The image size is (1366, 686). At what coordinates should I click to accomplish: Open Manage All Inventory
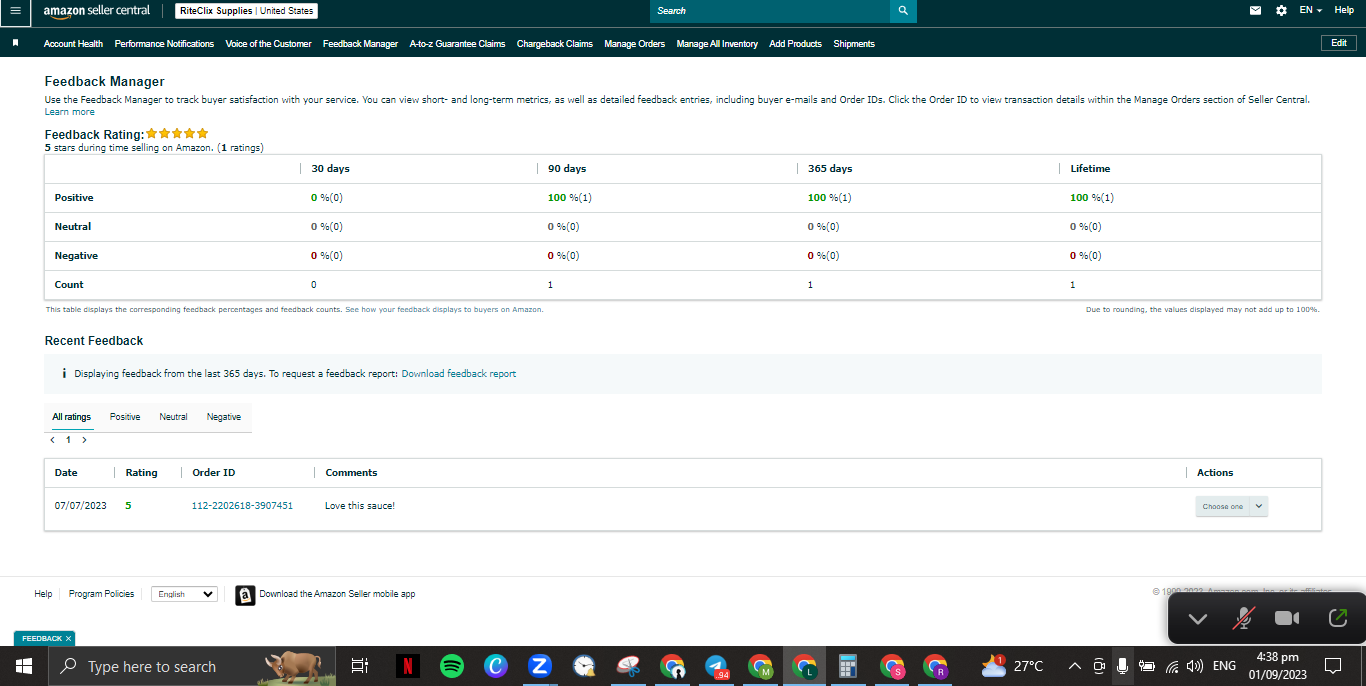point(717,44)
